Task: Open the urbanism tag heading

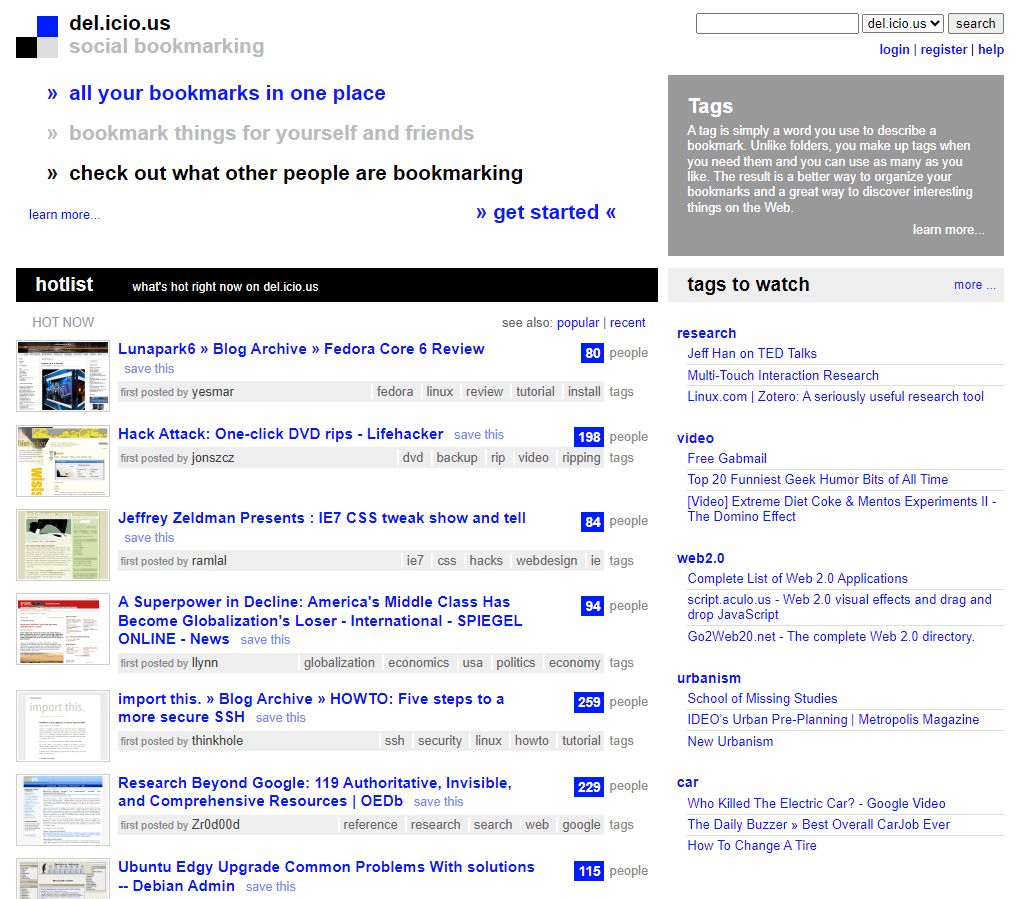Action: pyautogui.click(x=709, y=678)
